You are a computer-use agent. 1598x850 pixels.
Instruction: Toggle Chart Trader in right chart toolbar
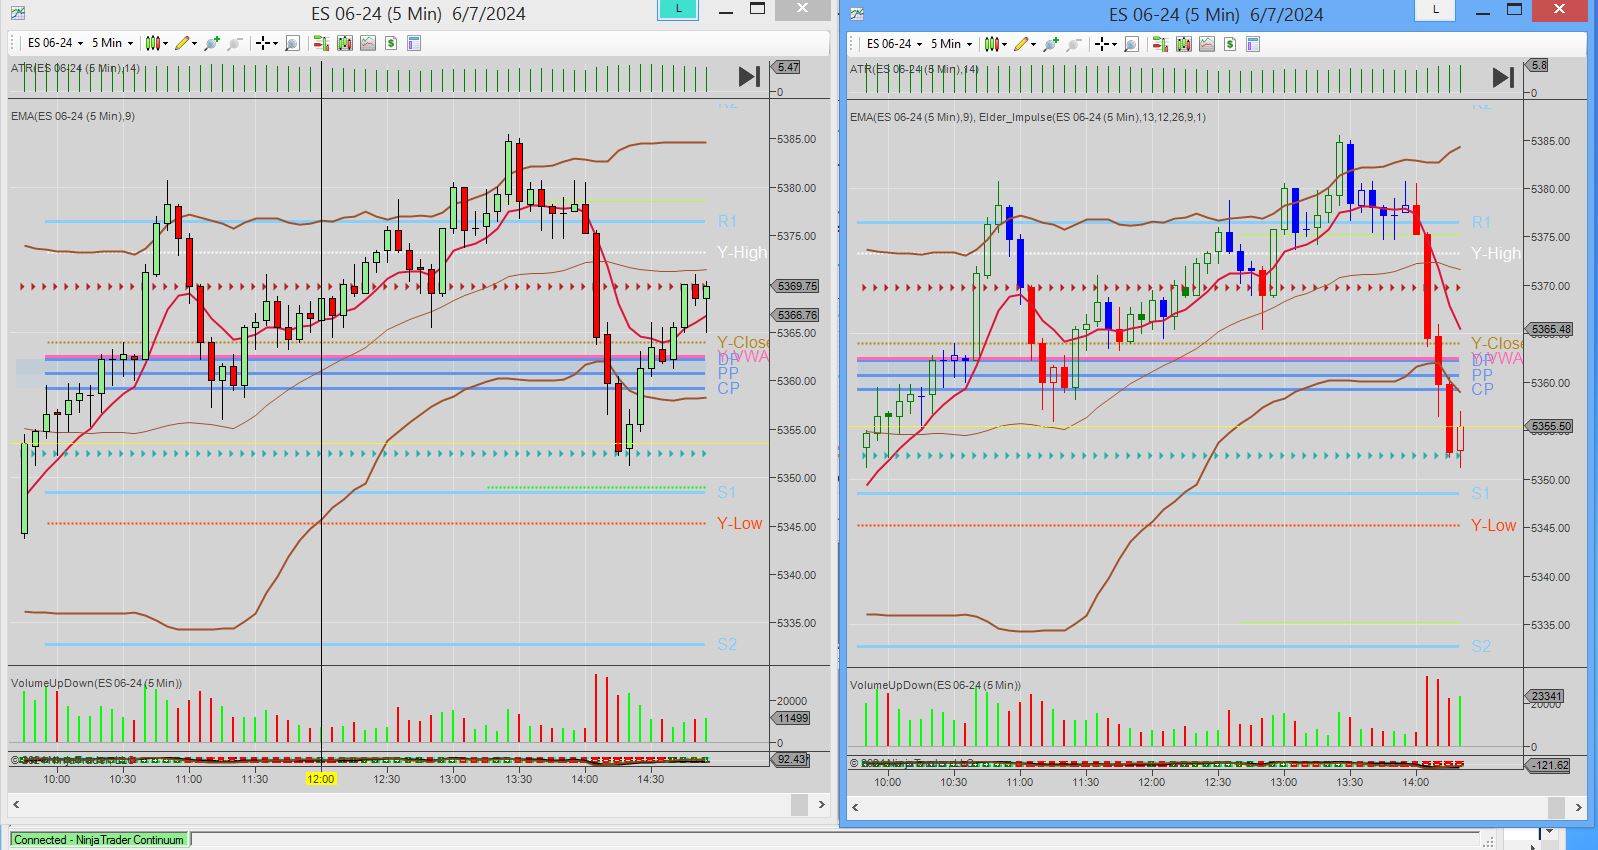point(1160,44)
